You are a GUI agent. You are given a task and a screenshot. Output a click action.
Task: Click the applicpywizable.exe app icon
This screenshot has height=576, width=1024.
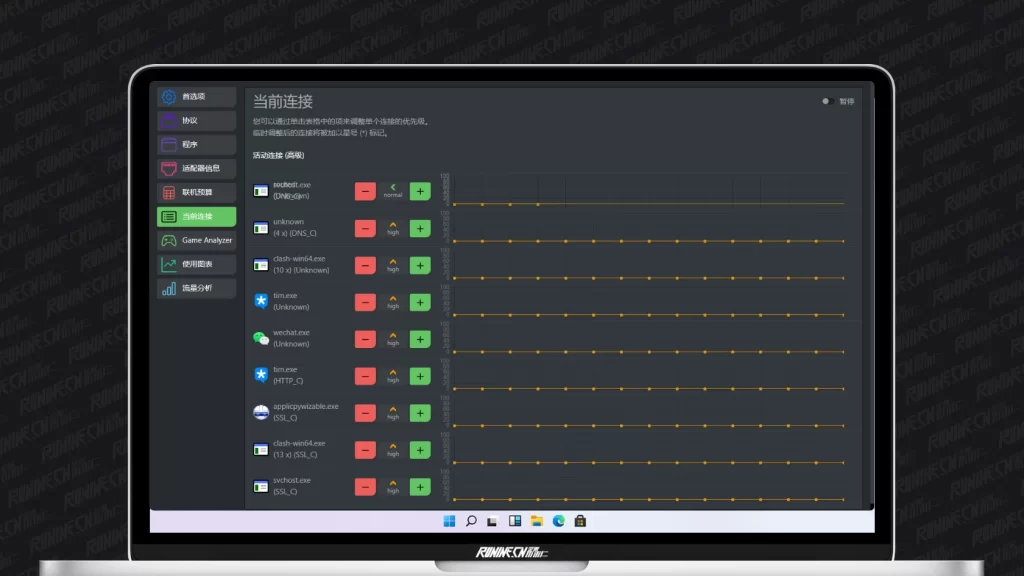pyautogui.click(x=261, y=412)
